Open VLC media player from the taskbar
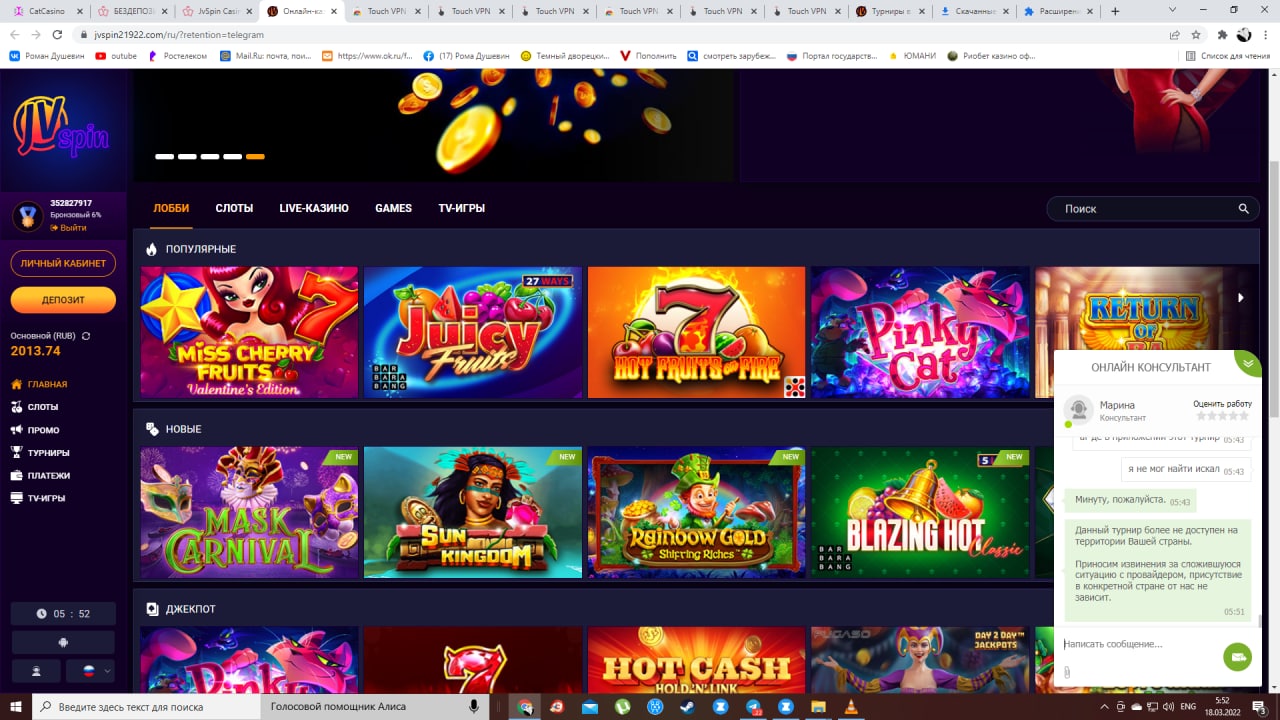 (x=851, y=707)
